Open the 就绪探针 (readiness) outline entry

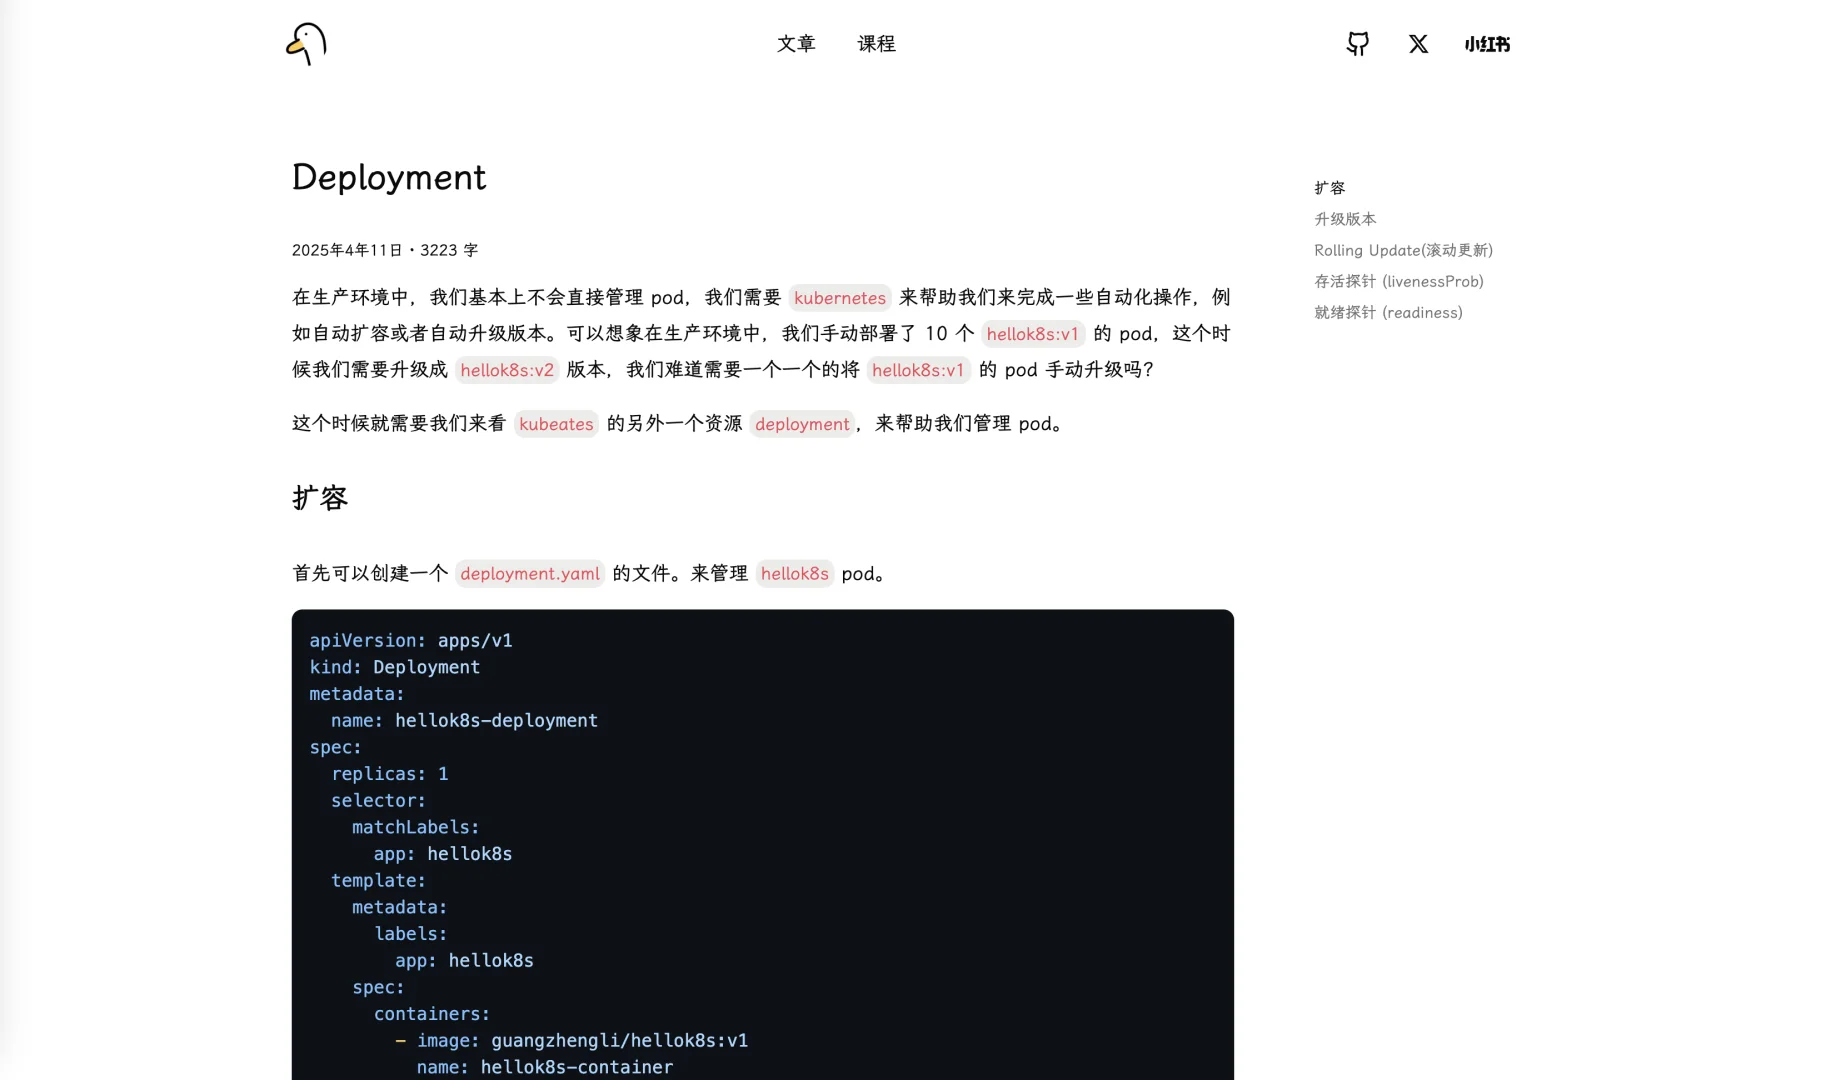1388,312
